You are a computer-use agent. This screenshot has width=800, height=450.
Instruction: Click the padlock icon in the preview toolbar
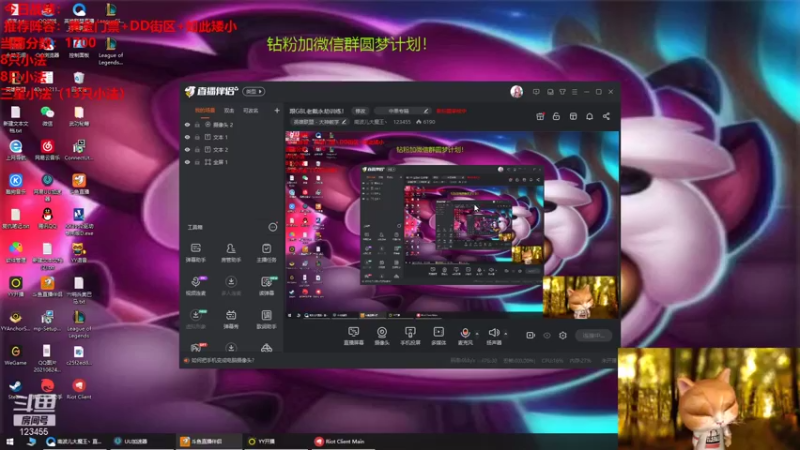click(556, 116)
